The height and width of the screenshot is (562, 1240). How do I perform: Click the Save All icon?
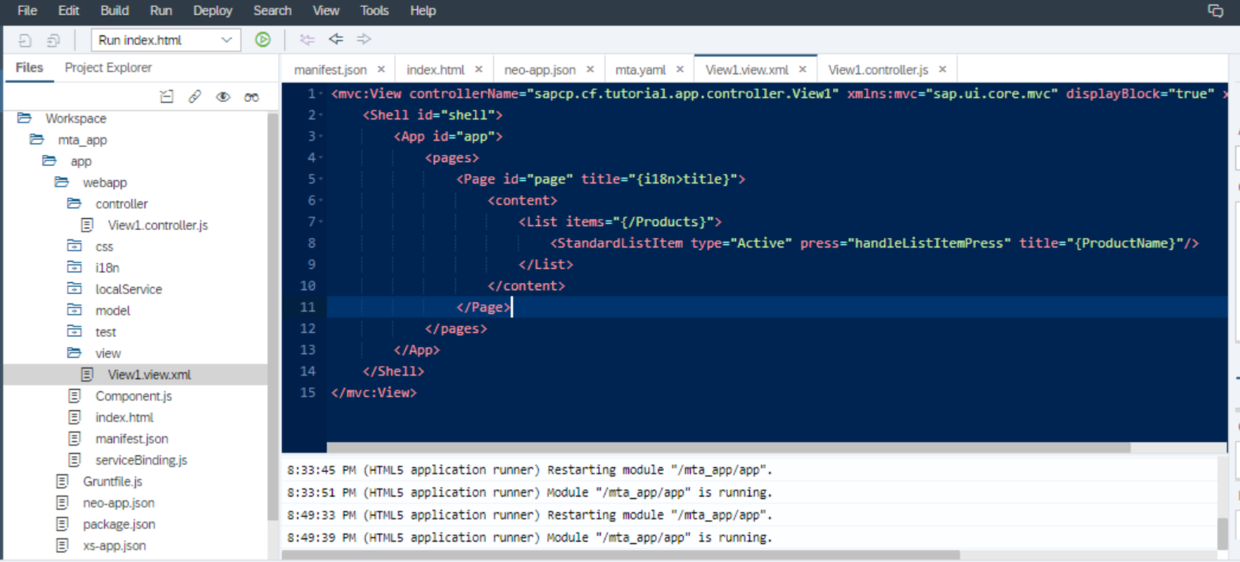(x=54, y=40)
